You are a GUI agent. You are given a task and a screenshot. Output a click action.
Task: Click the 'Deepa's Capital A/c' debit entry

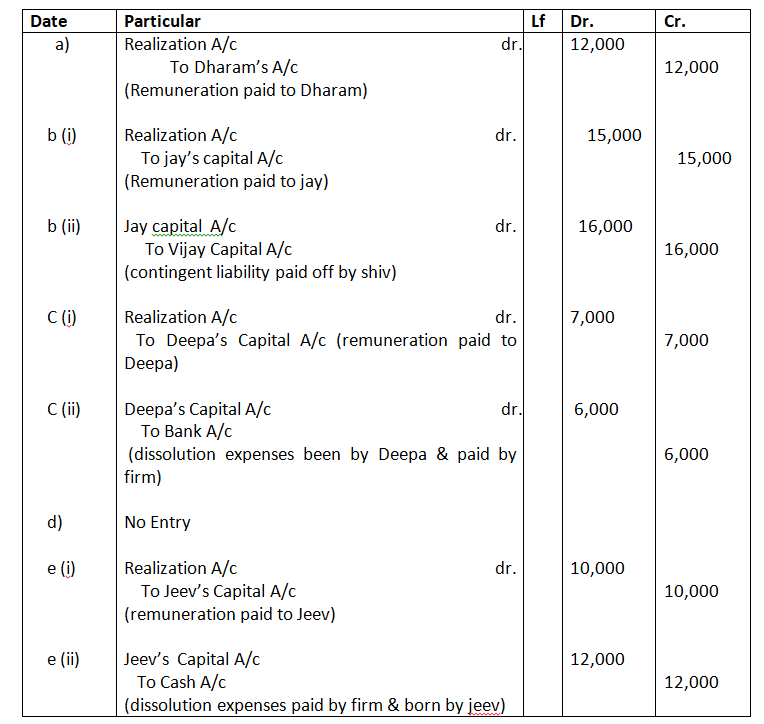click(x=197, y=409)
